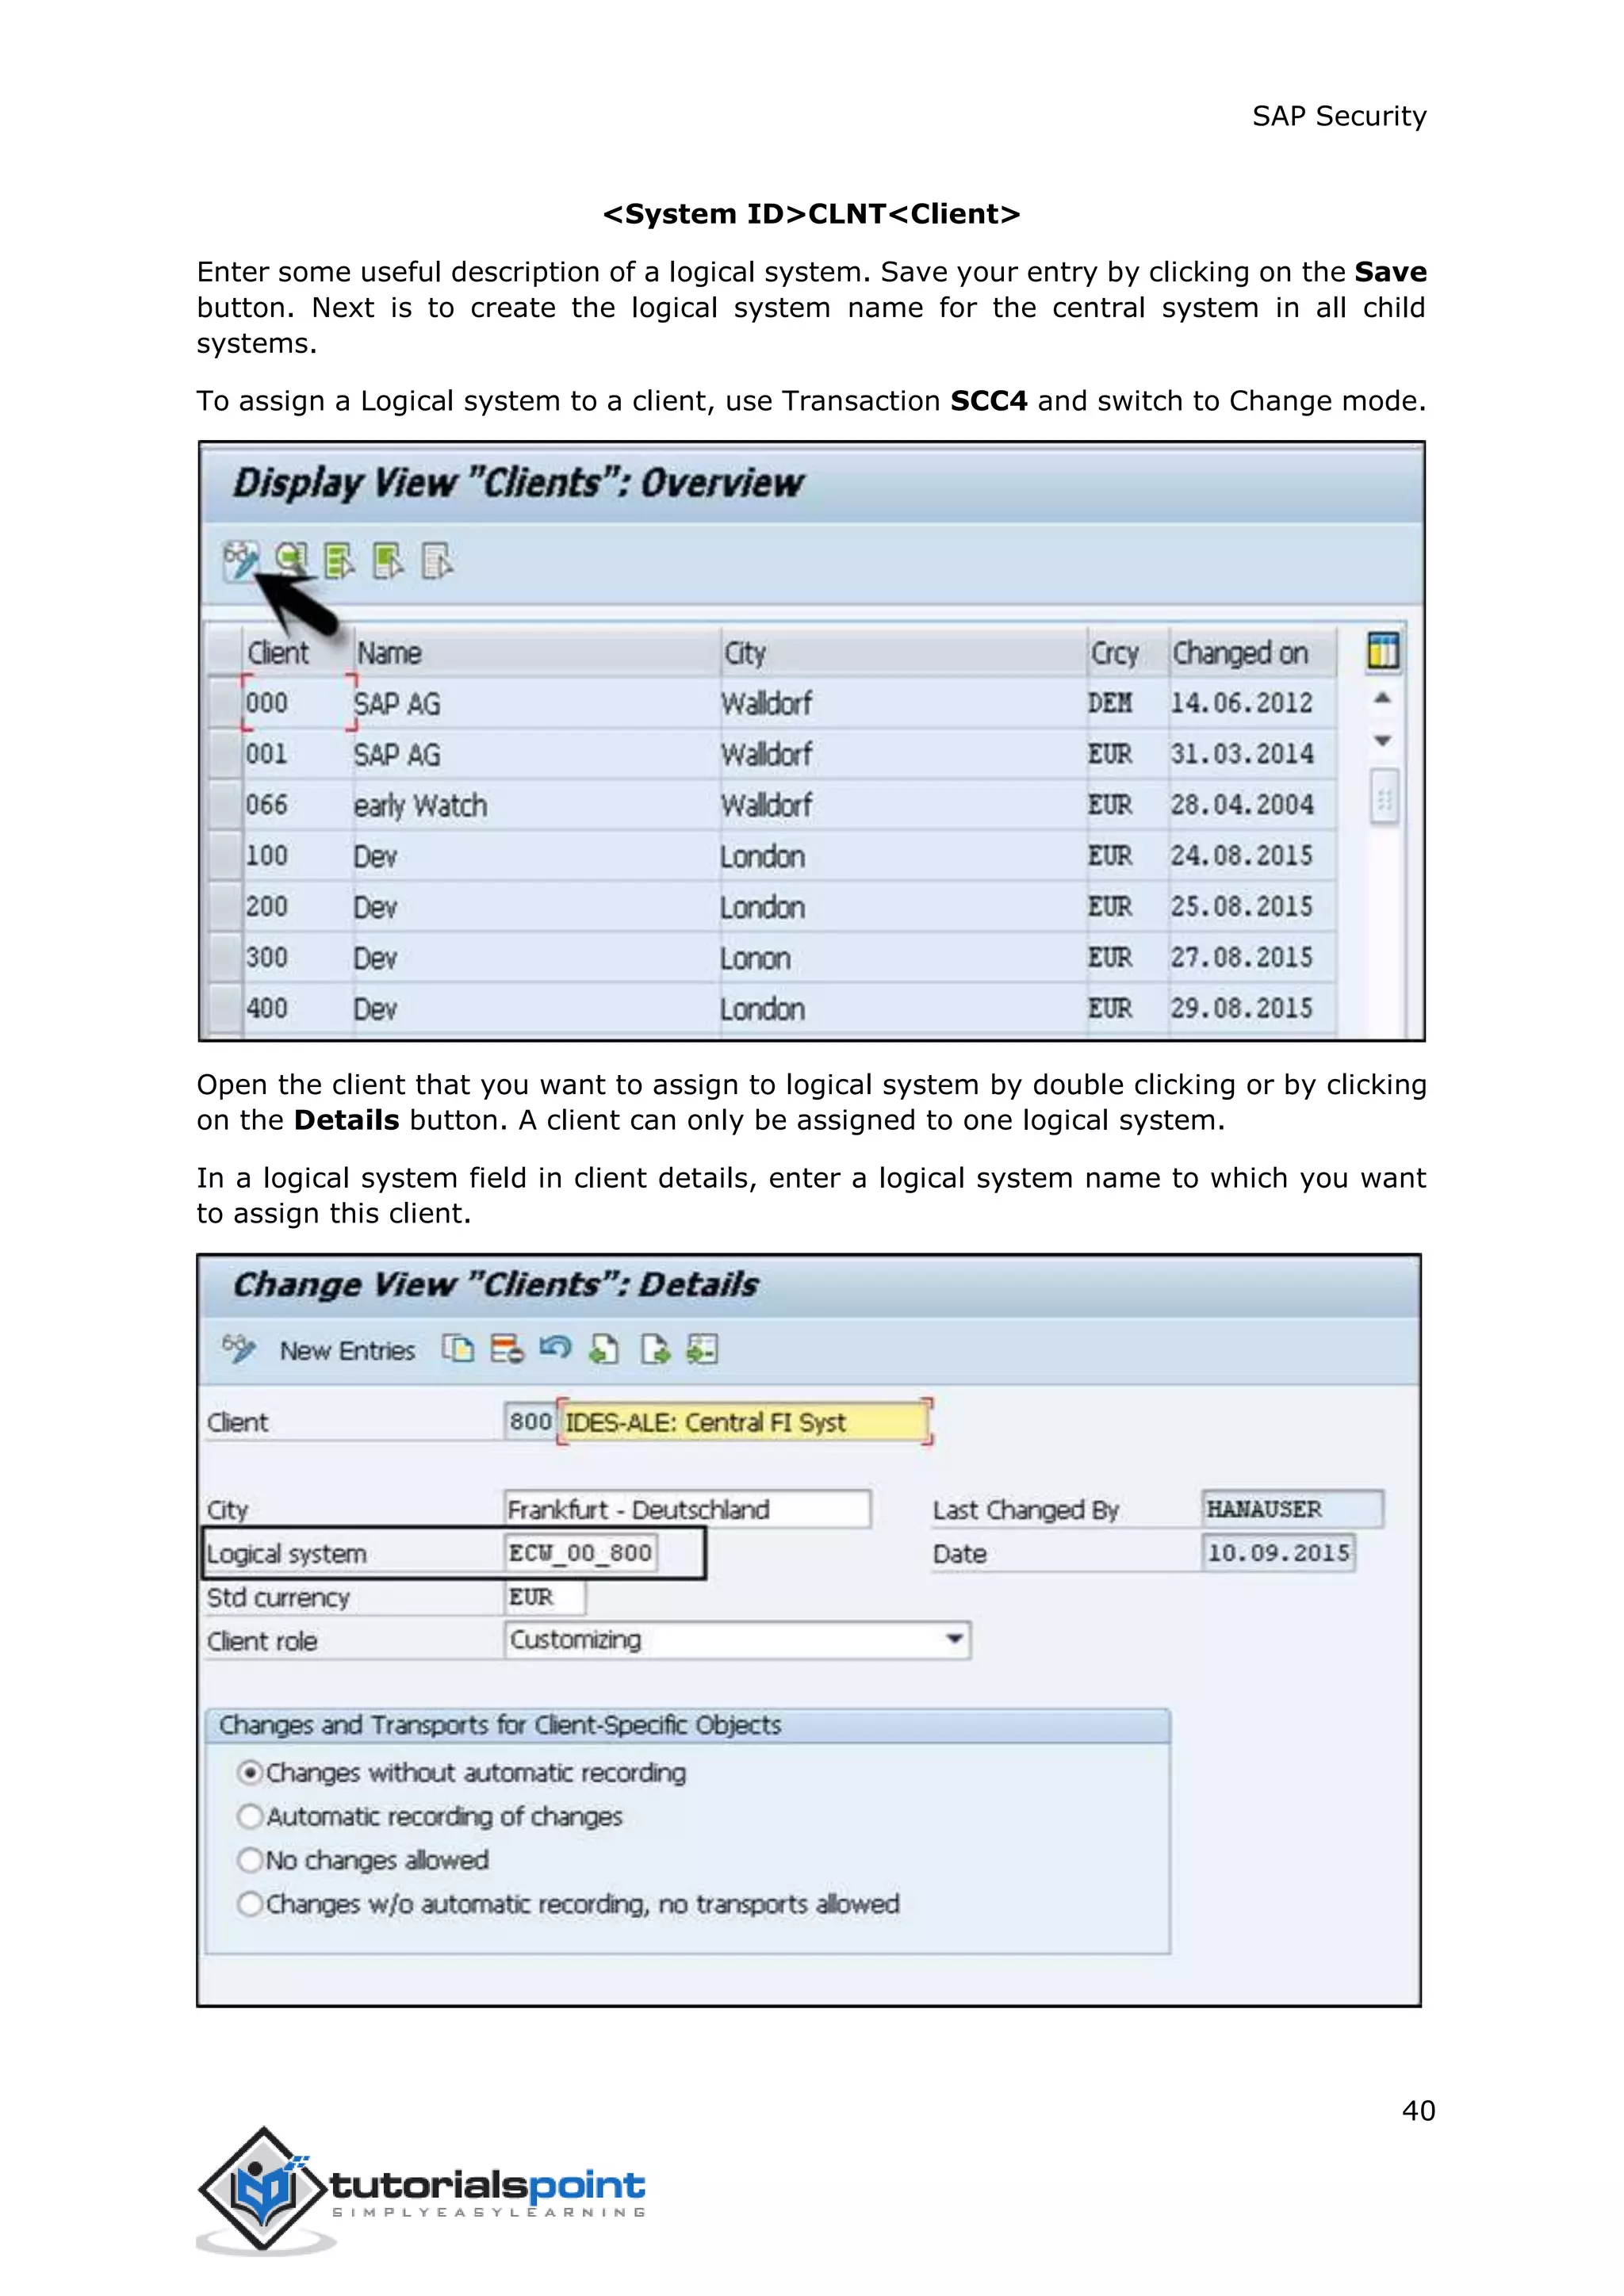The width and height of the screenshot is (1624, 2296).
Task: Click the City field Frankfurt - Deutschland
Action: [x=687, y=1509]
